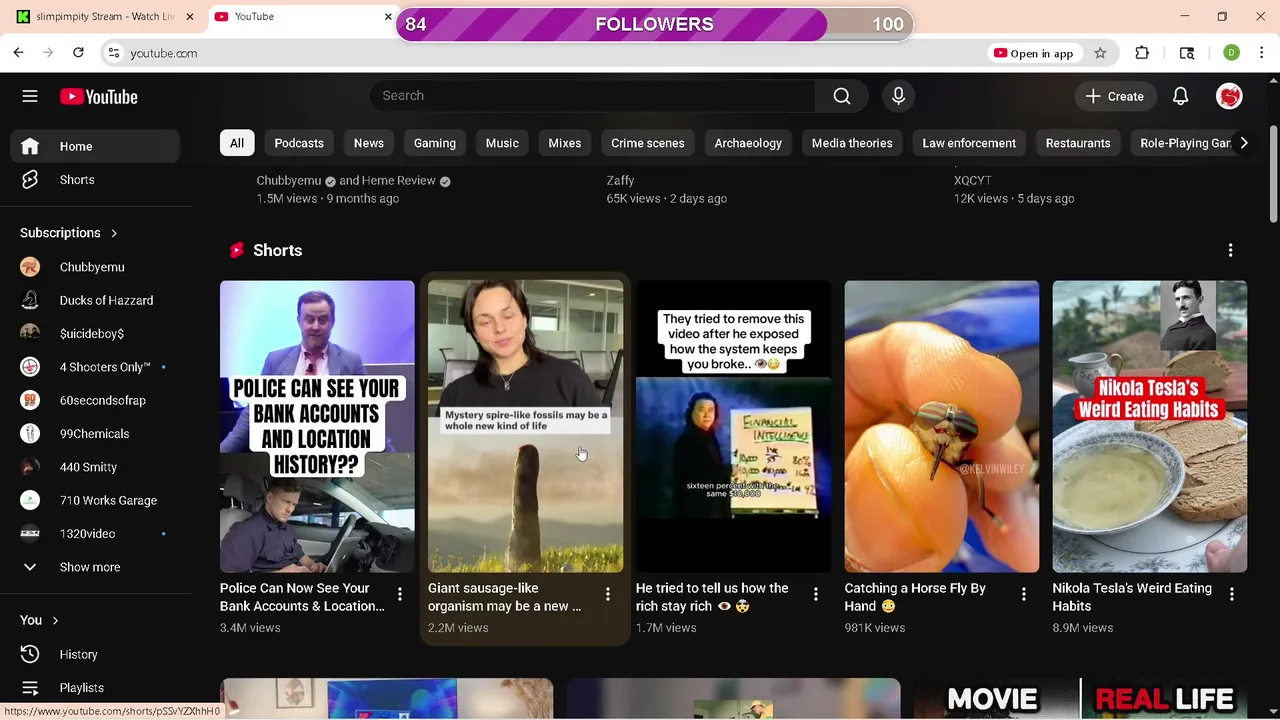The width and height of the screenshot is (1280, 720).
Task: Close the slimpimpity Stream tab
Action: 189,17
